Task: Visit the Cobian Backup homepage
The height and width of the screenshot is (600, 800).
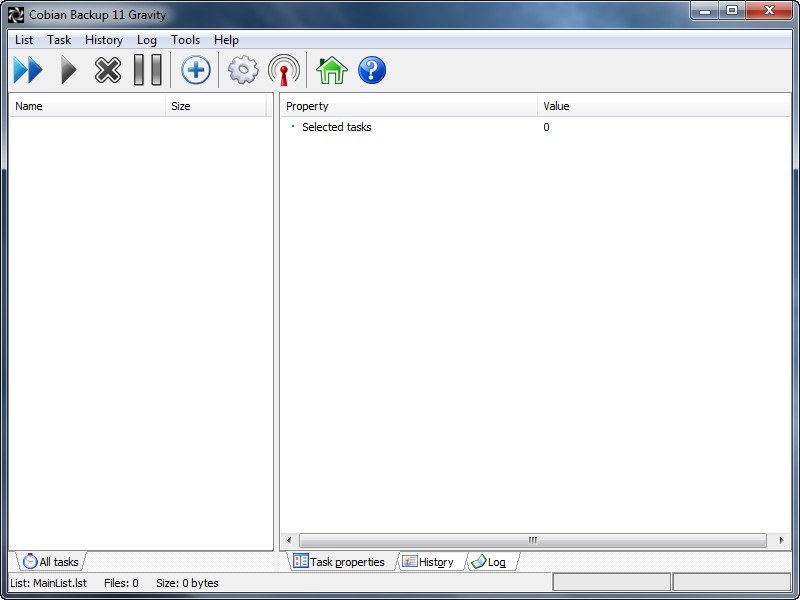Action: [x=330, y=70]
